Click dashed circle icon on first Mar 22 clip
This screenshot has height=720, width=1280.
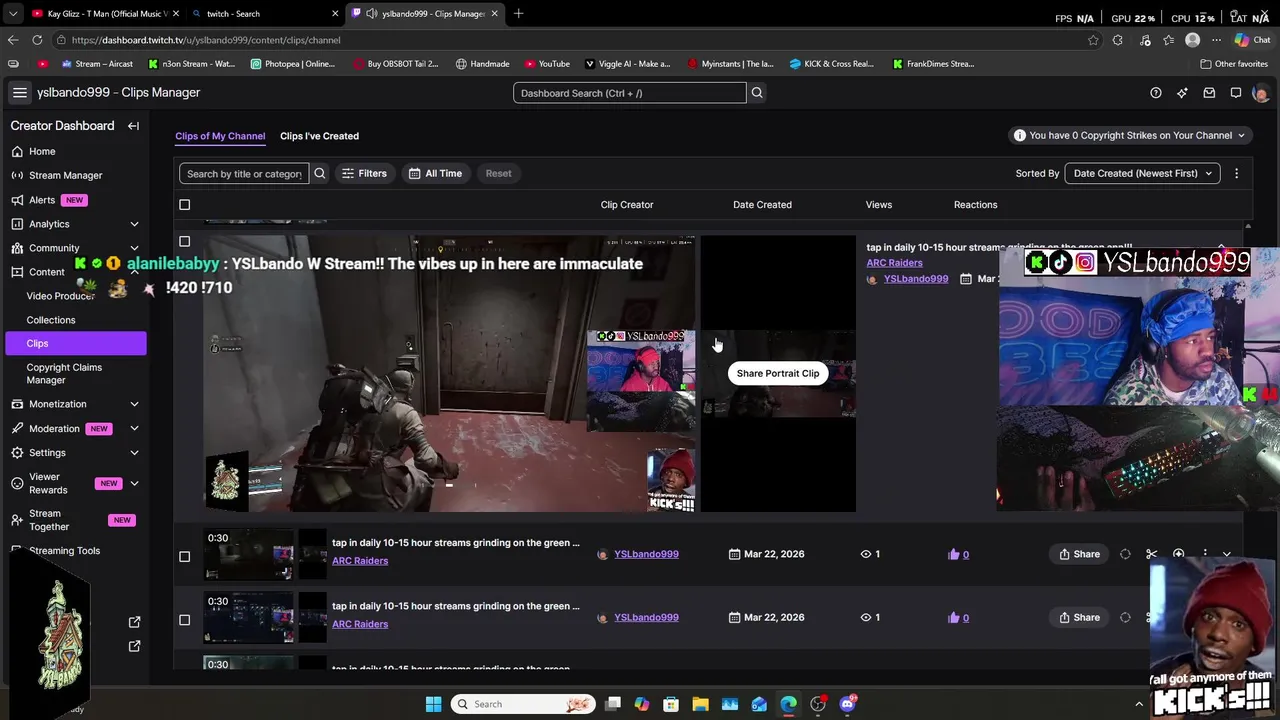pos(1125,554)
